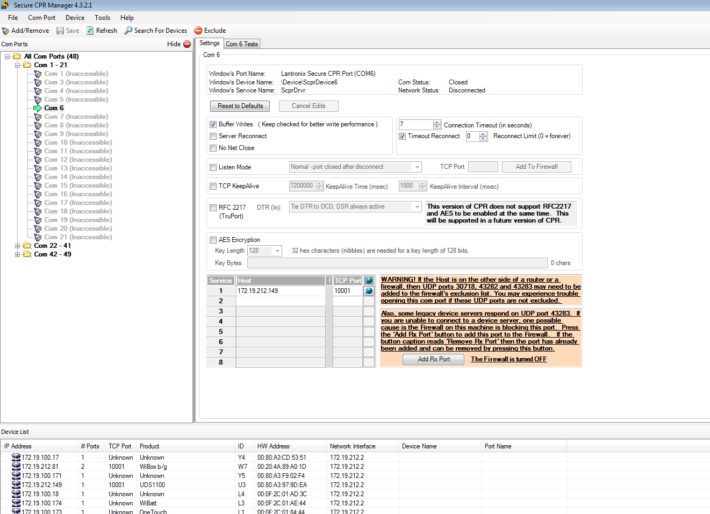The width and height of the screenshot is (710, 514).
Task: Click the Add/Remove toolbar icon
Action: [6, 31]
